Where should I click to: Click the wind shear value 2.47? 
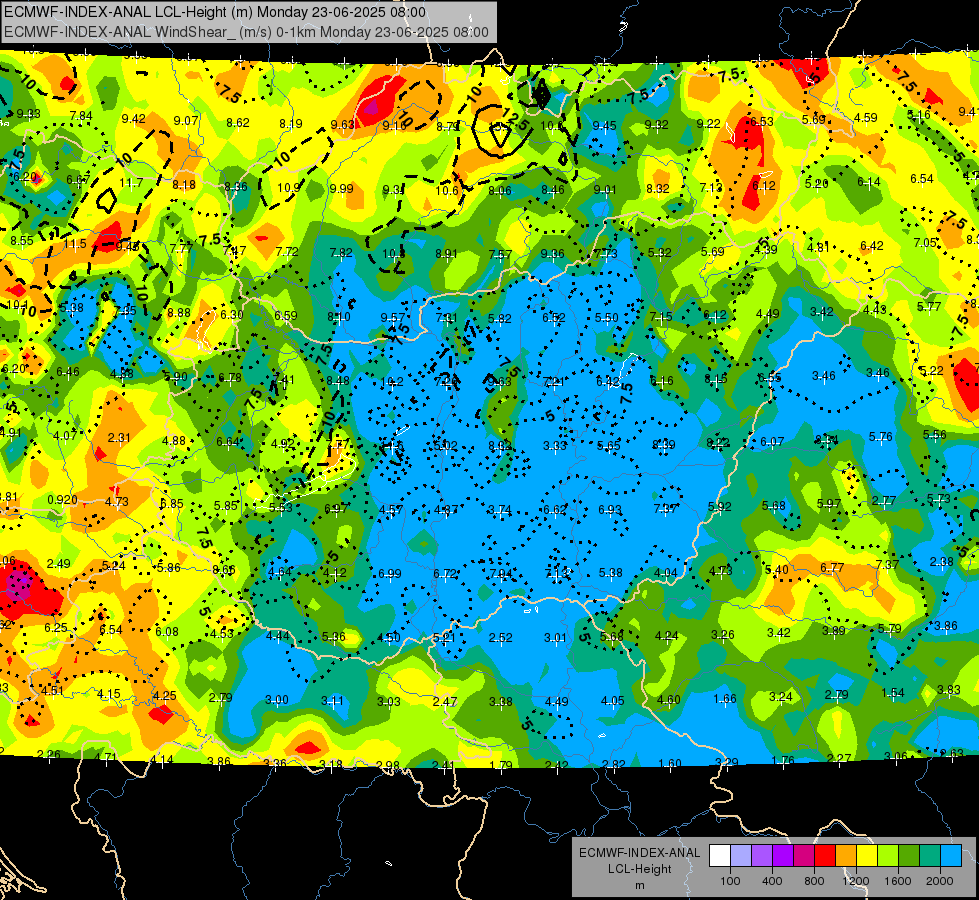pos(445,702)
